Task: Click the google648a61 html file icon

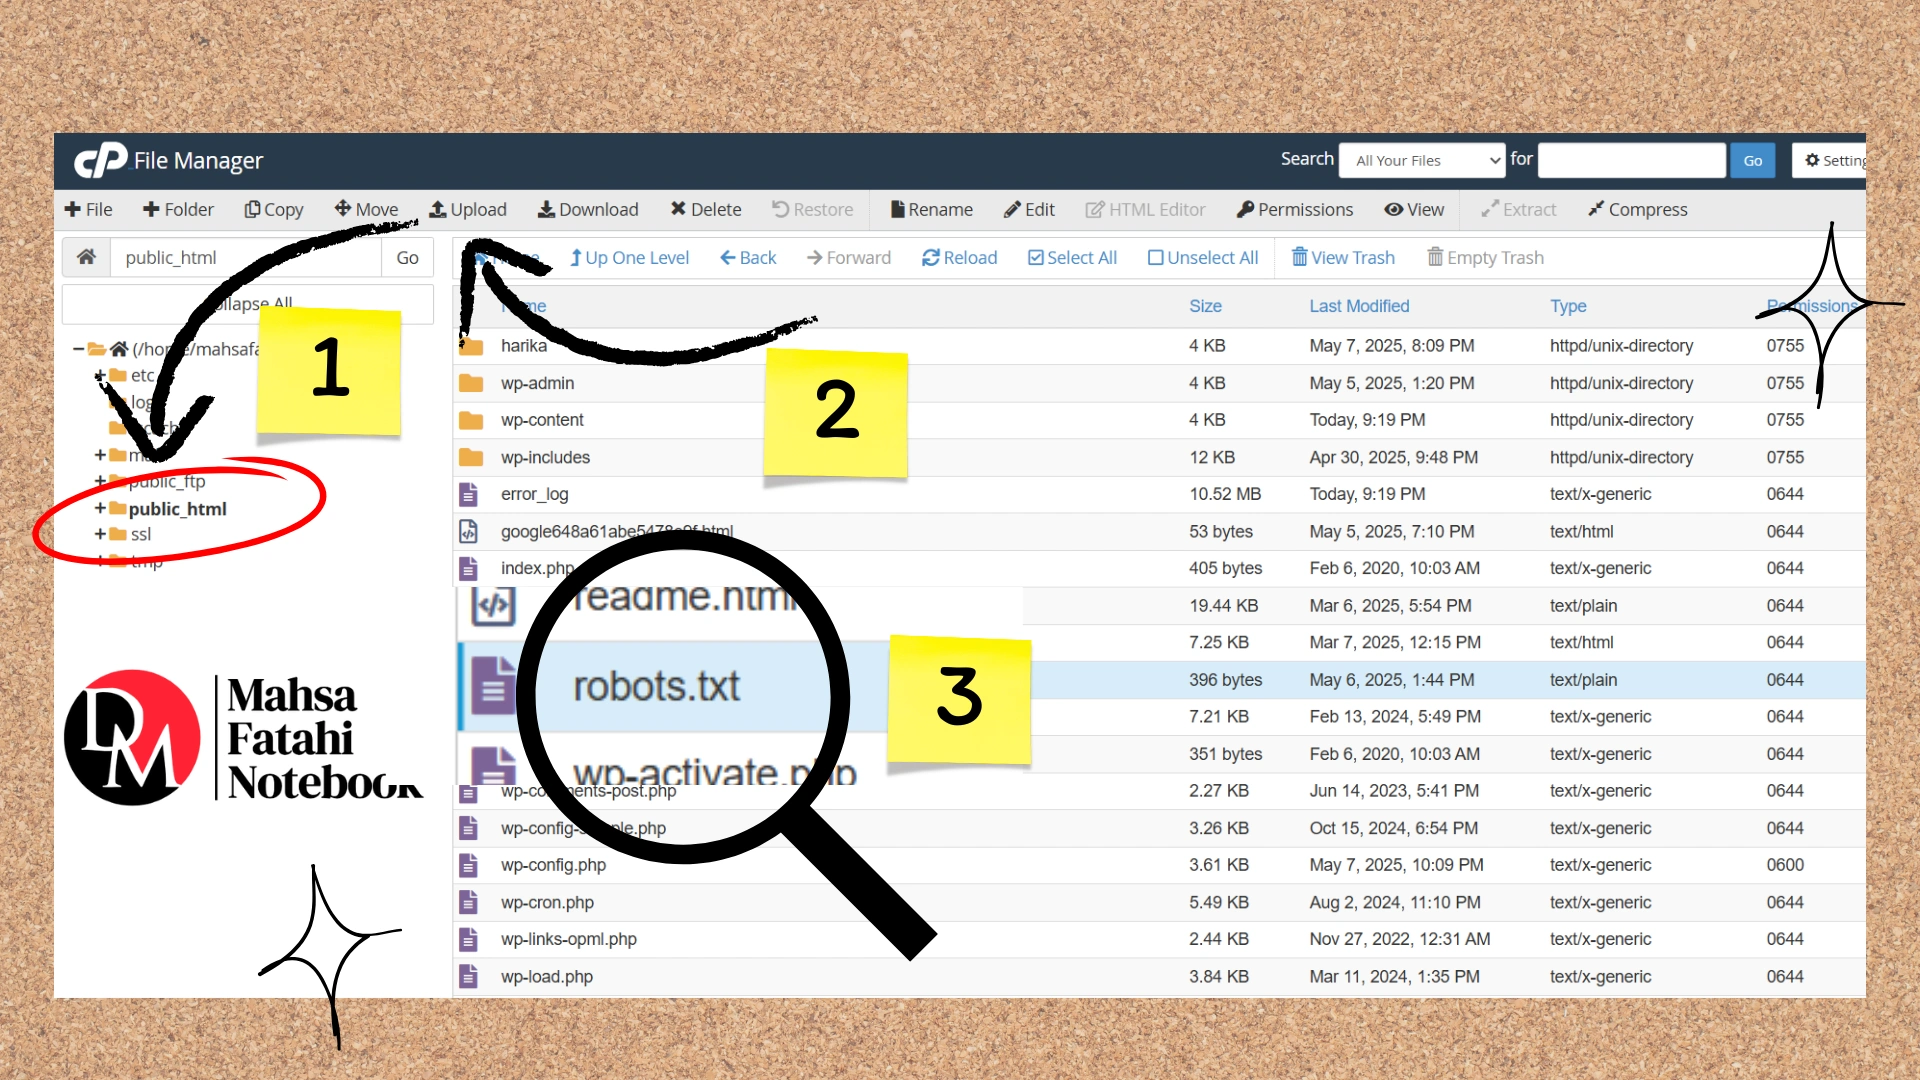Action: (468, 531)
